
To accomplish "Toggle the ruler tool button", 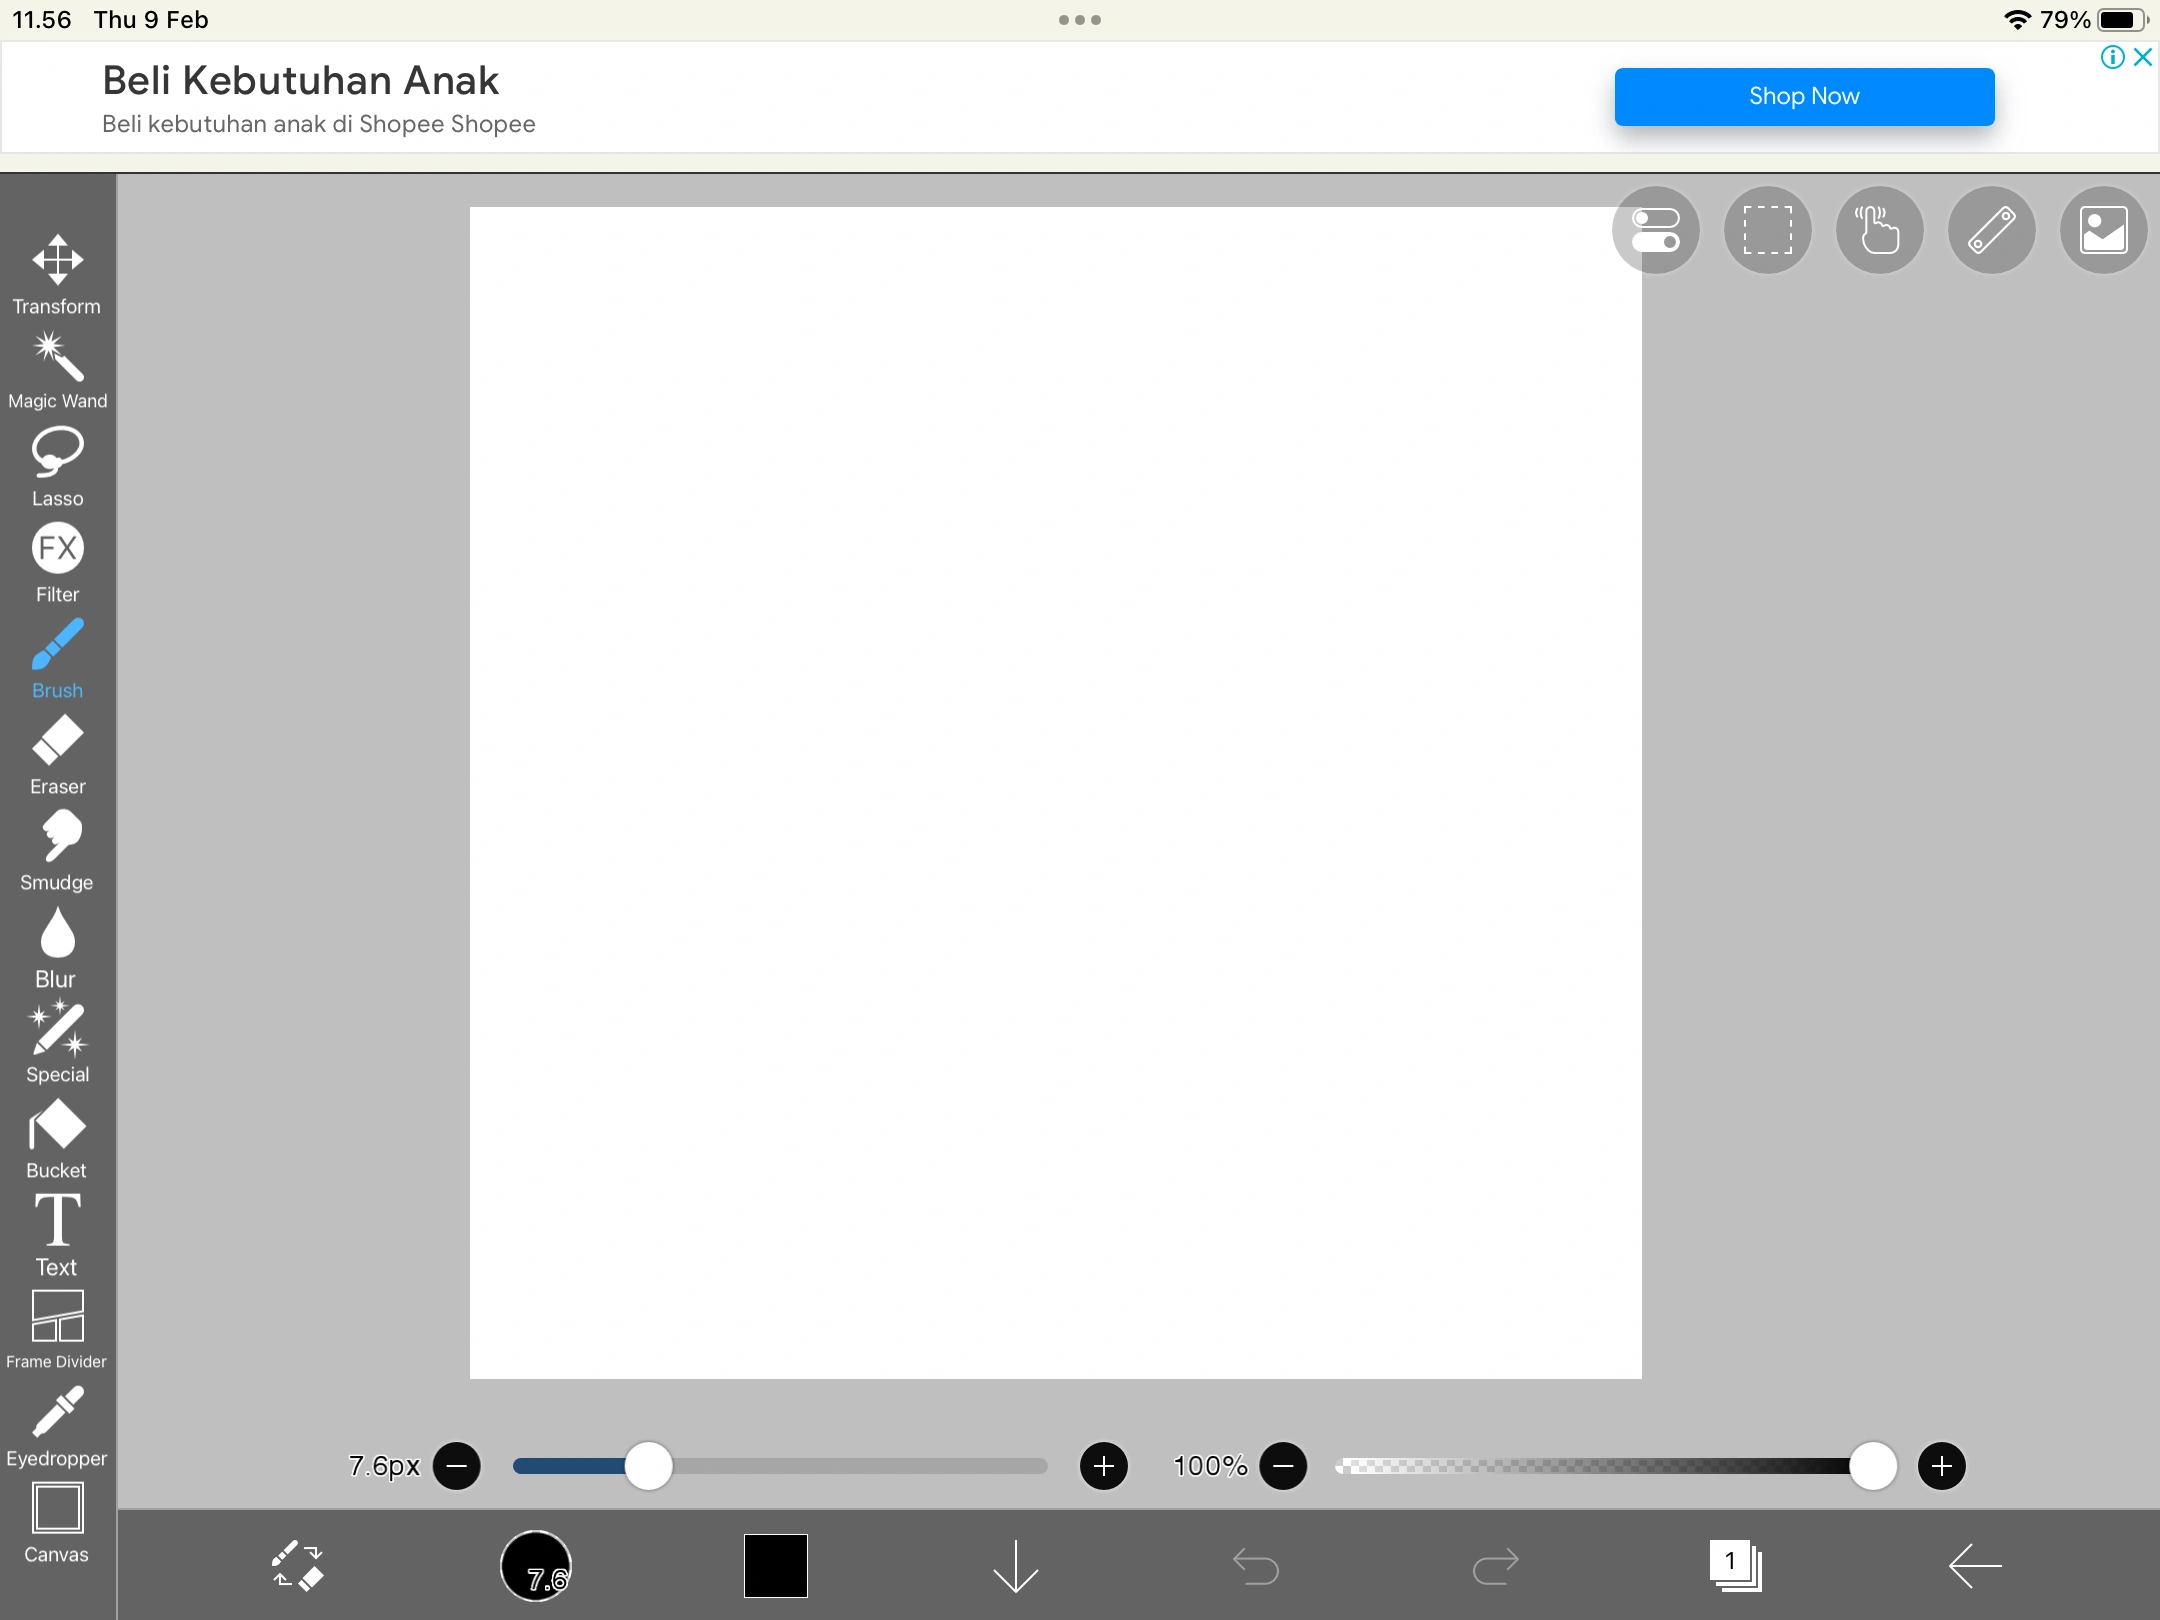I will pos(1991,230).
